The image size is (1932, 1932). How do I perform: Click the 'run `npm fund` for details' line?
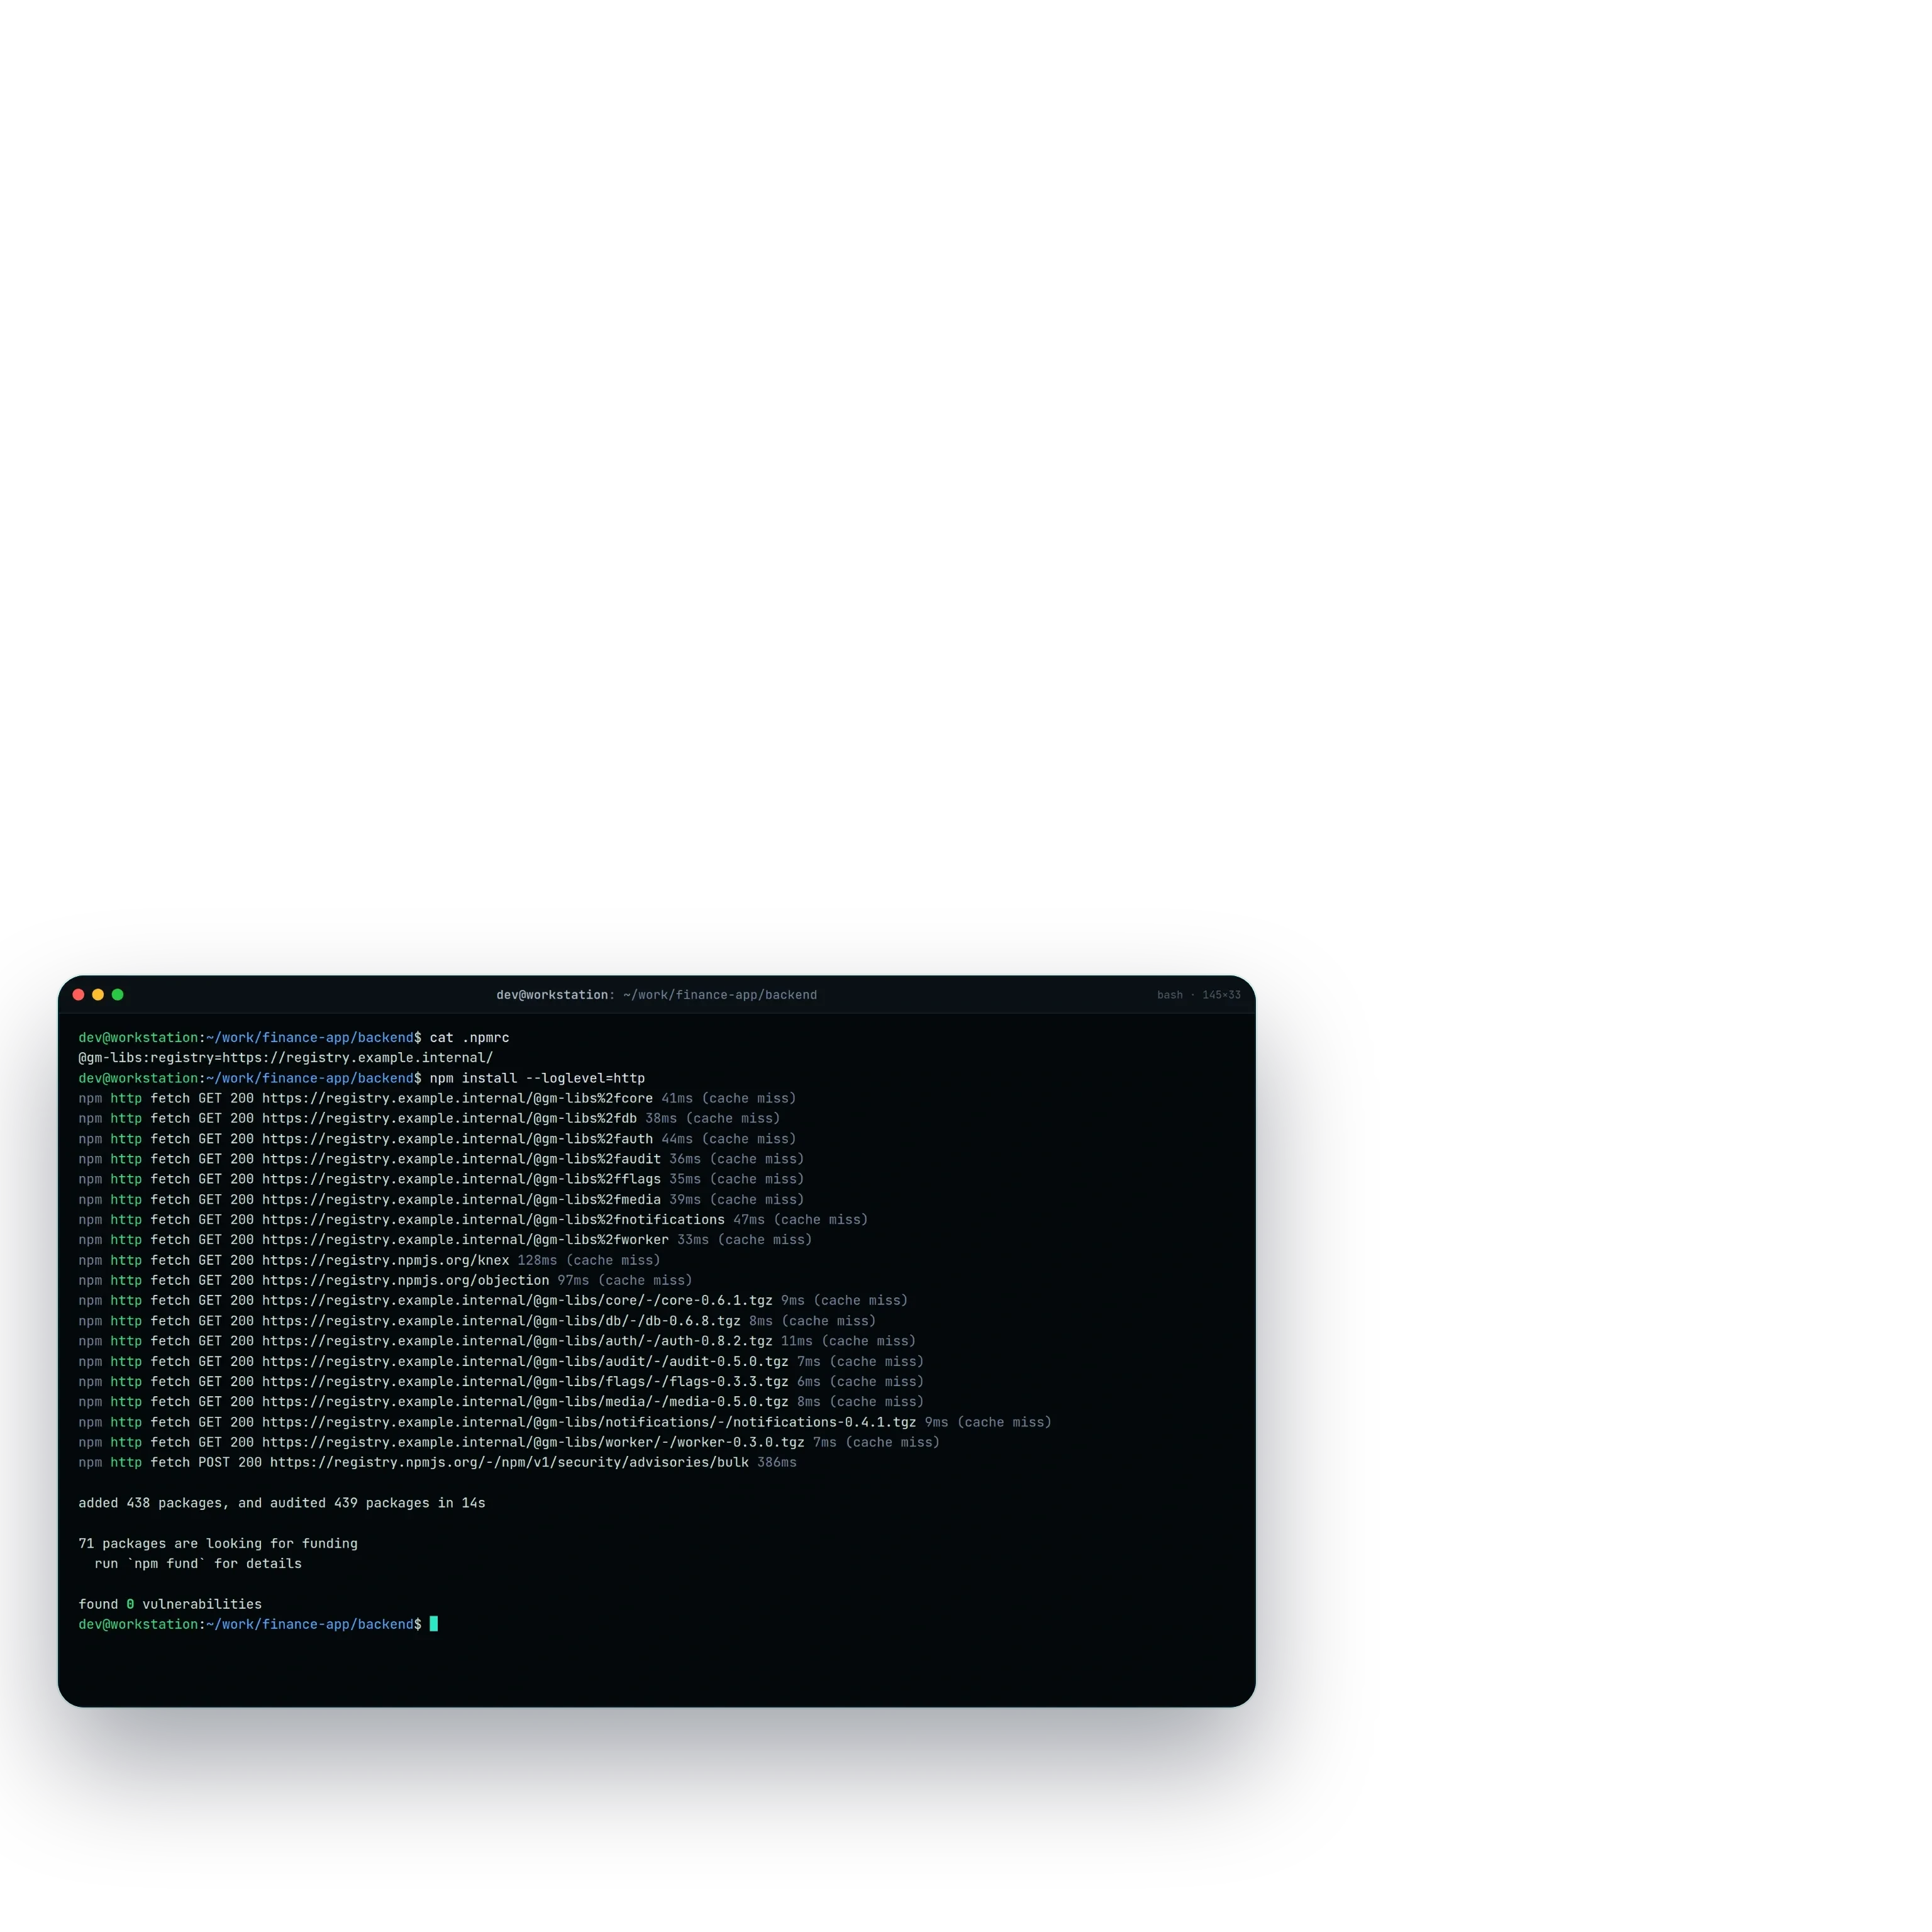click(x=198, y=1564)
